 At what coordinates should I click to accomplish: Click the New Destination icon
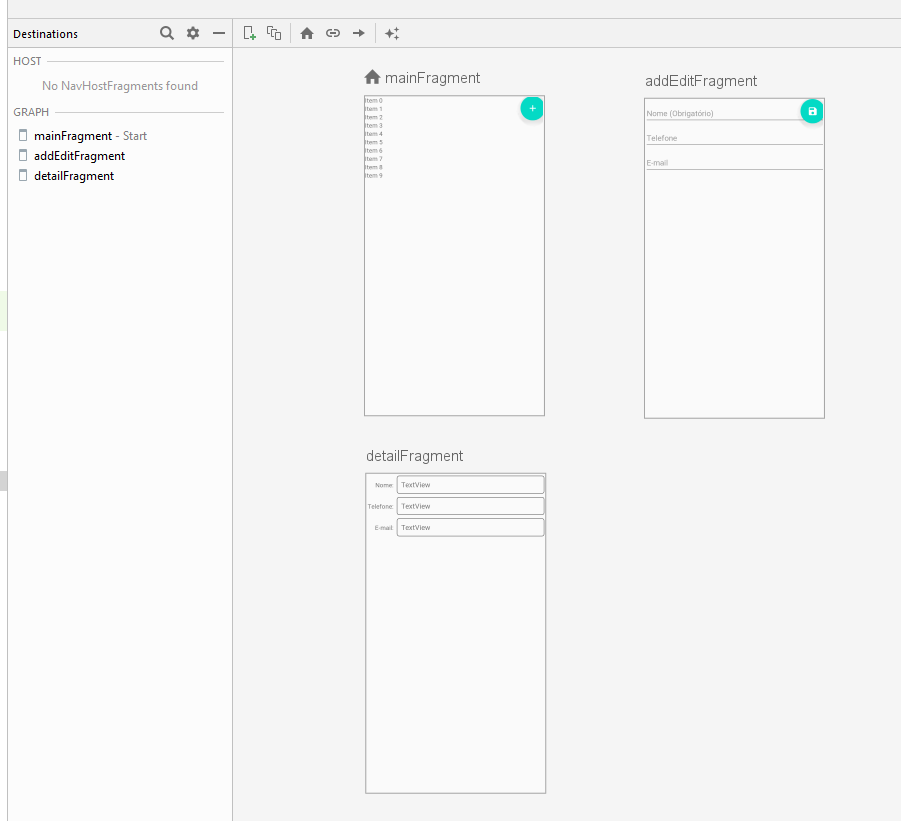pyautogui.click(x=250, y=33)
